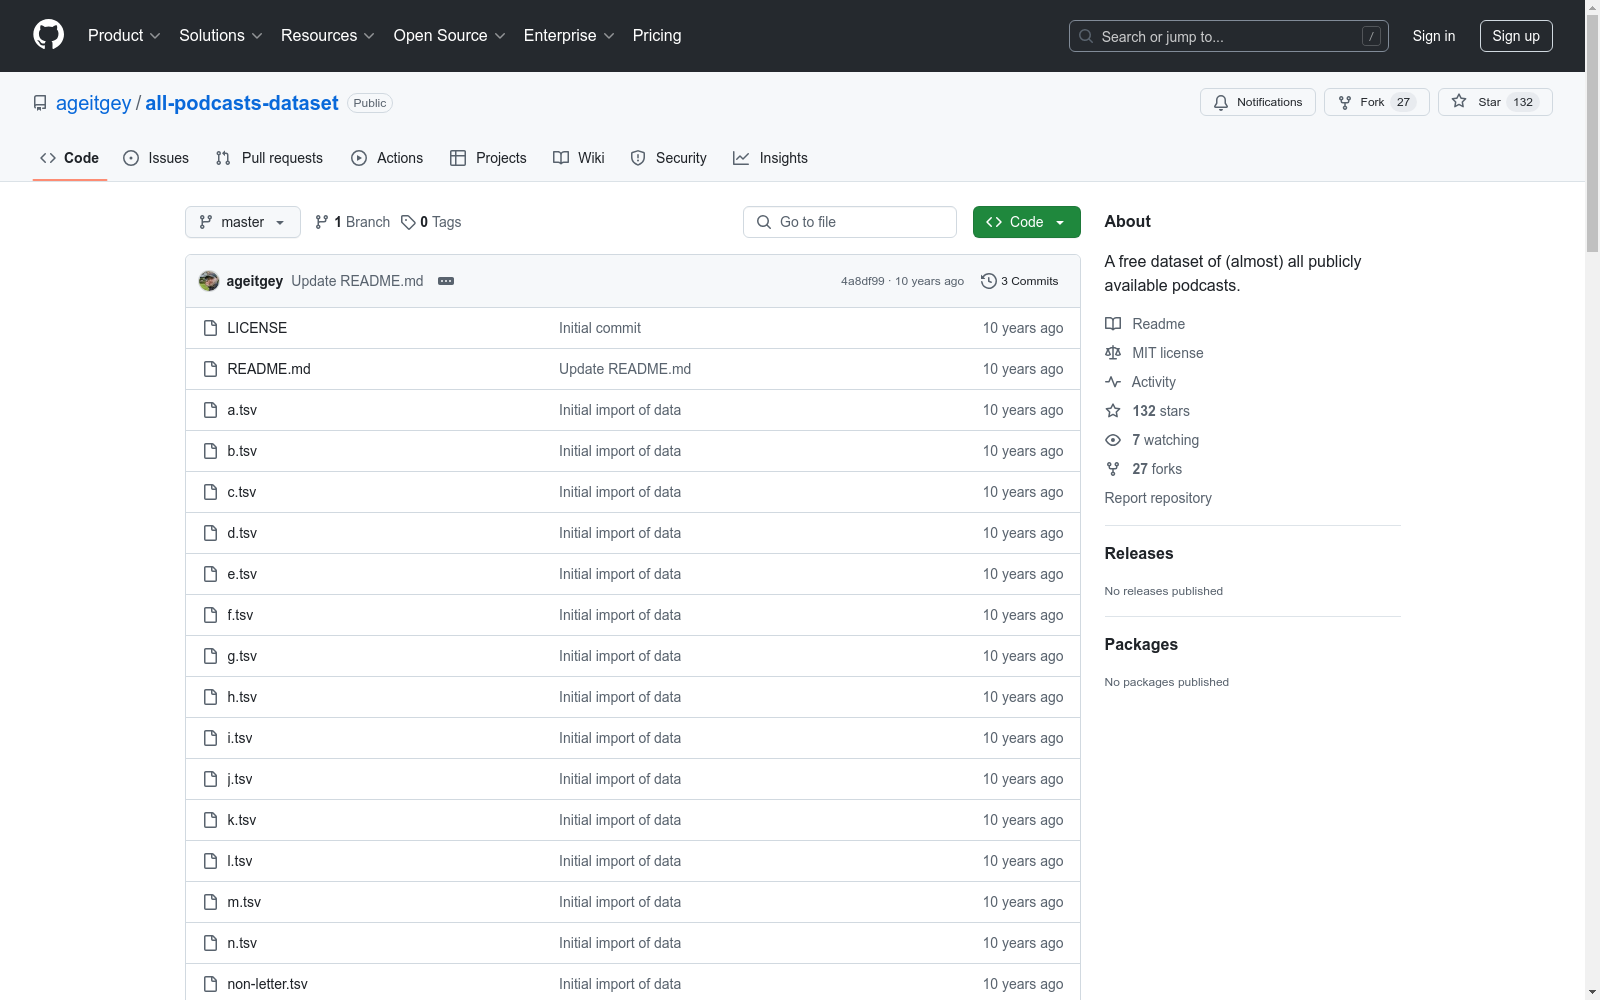Open the Update README.md commit message

click(357, 281)
